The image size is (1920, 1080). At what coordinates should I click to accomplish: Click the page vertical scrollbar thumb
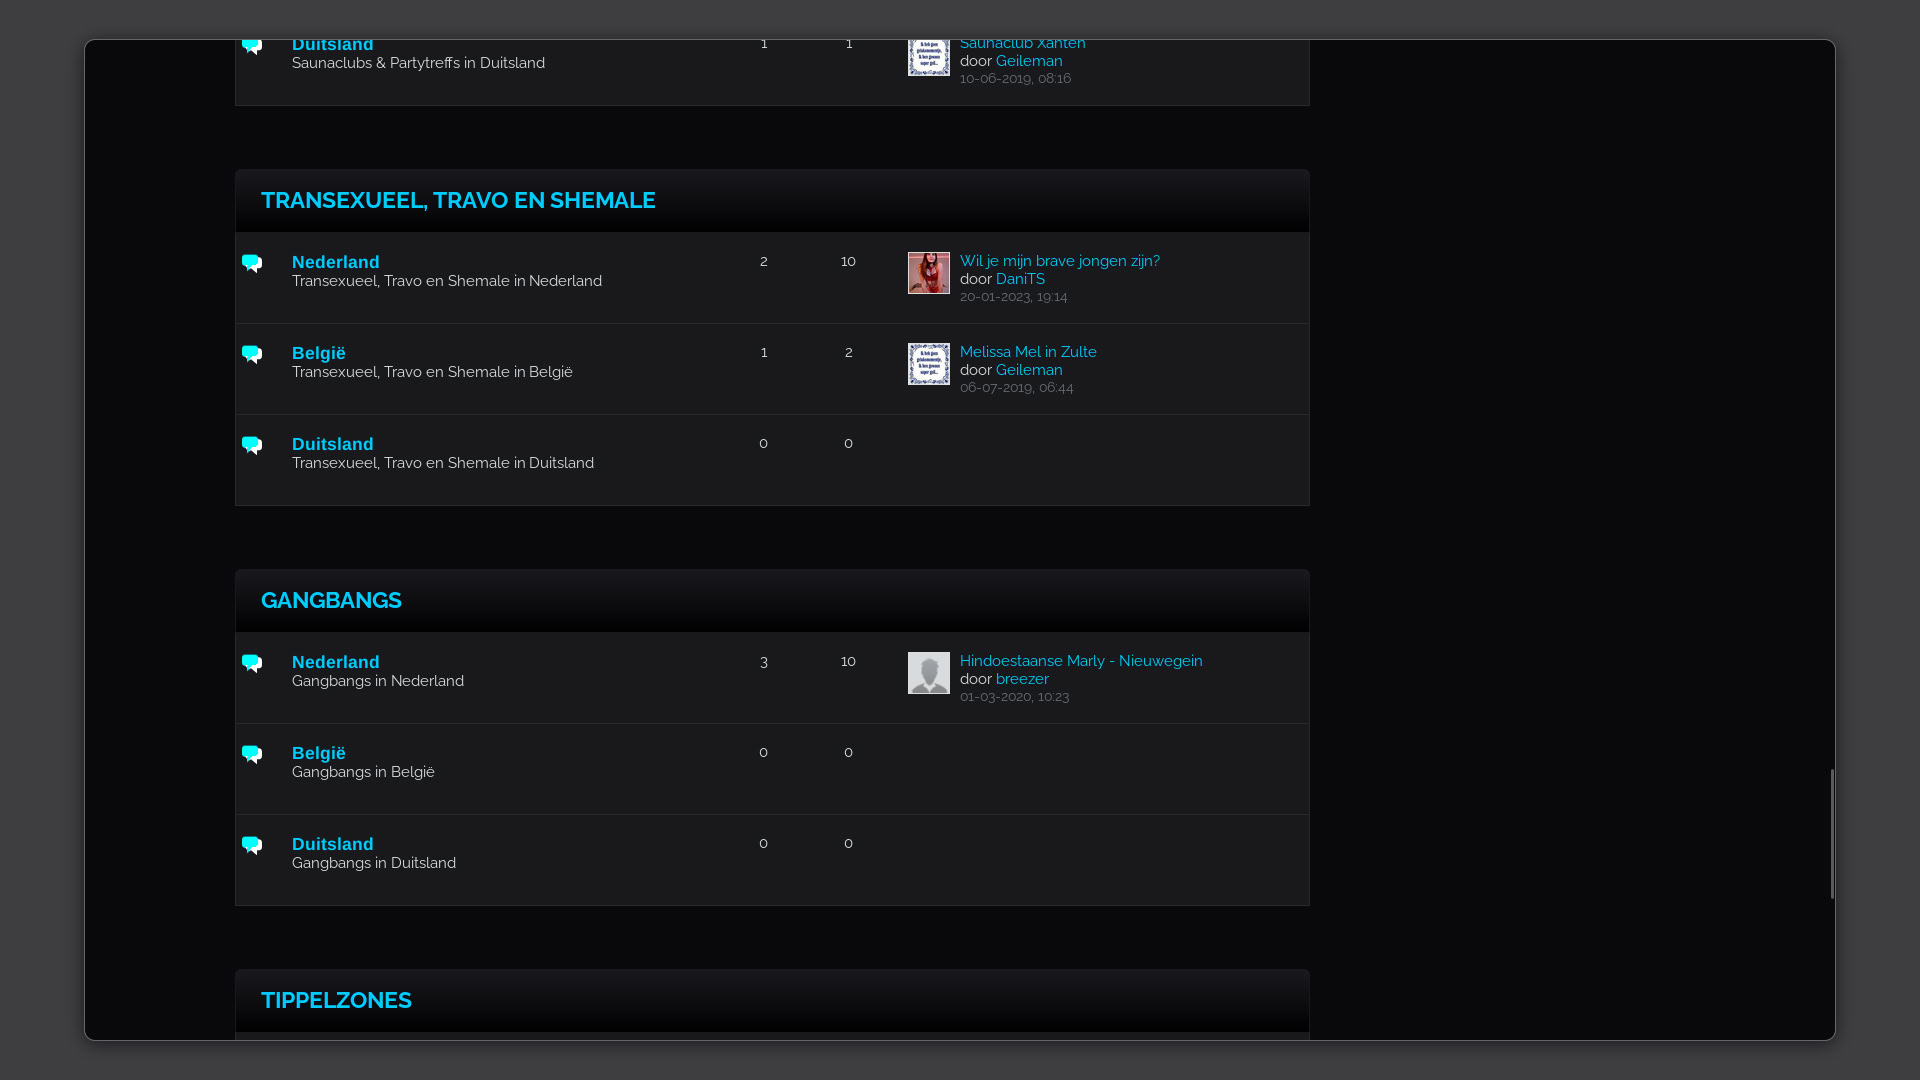coord(1832,833)
